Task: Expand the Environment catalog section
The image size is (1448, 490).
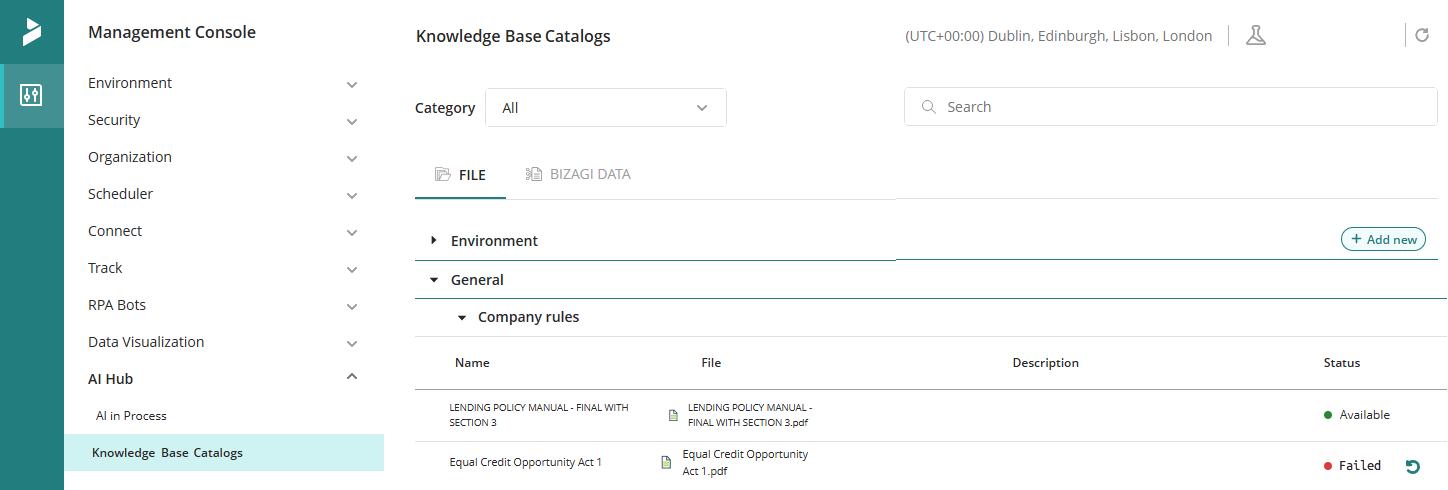Action: tap(434, 241)
